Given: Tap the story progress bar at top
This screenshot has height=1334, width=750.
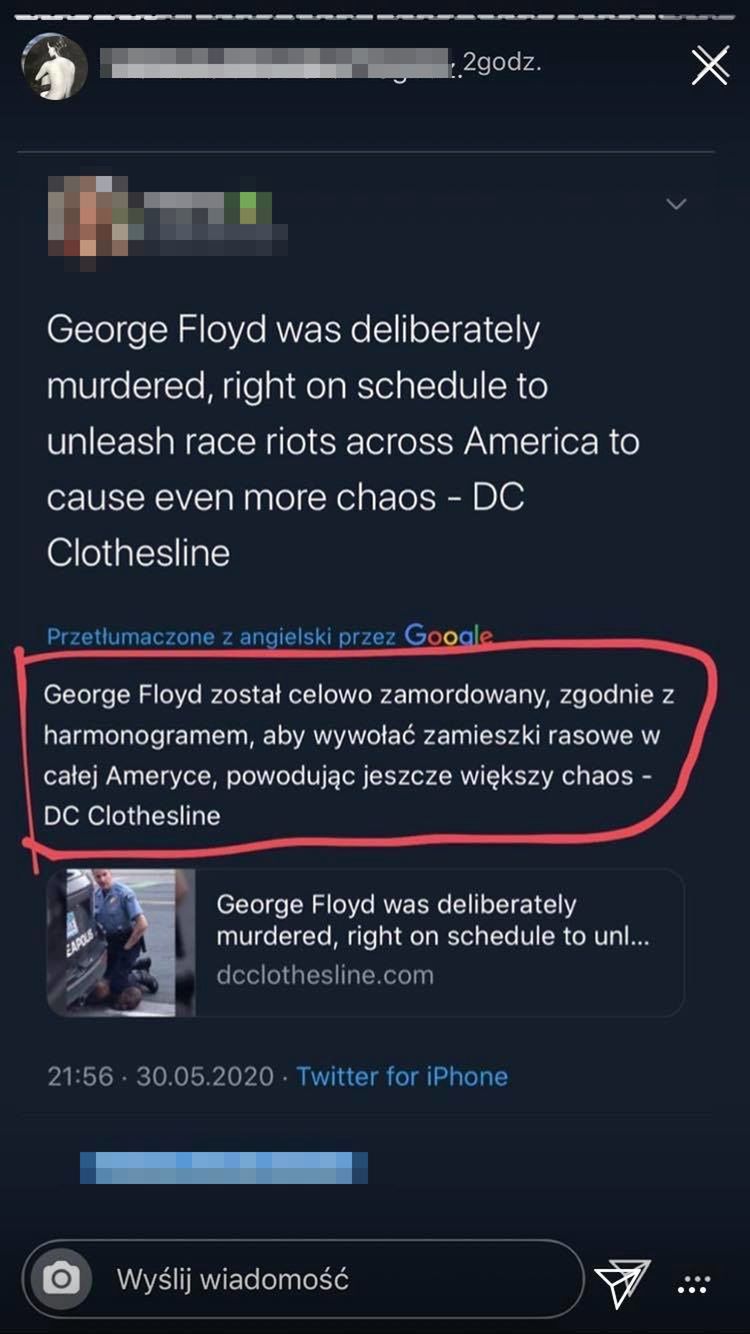Looking at the screenshot, I should pos(375,14).
